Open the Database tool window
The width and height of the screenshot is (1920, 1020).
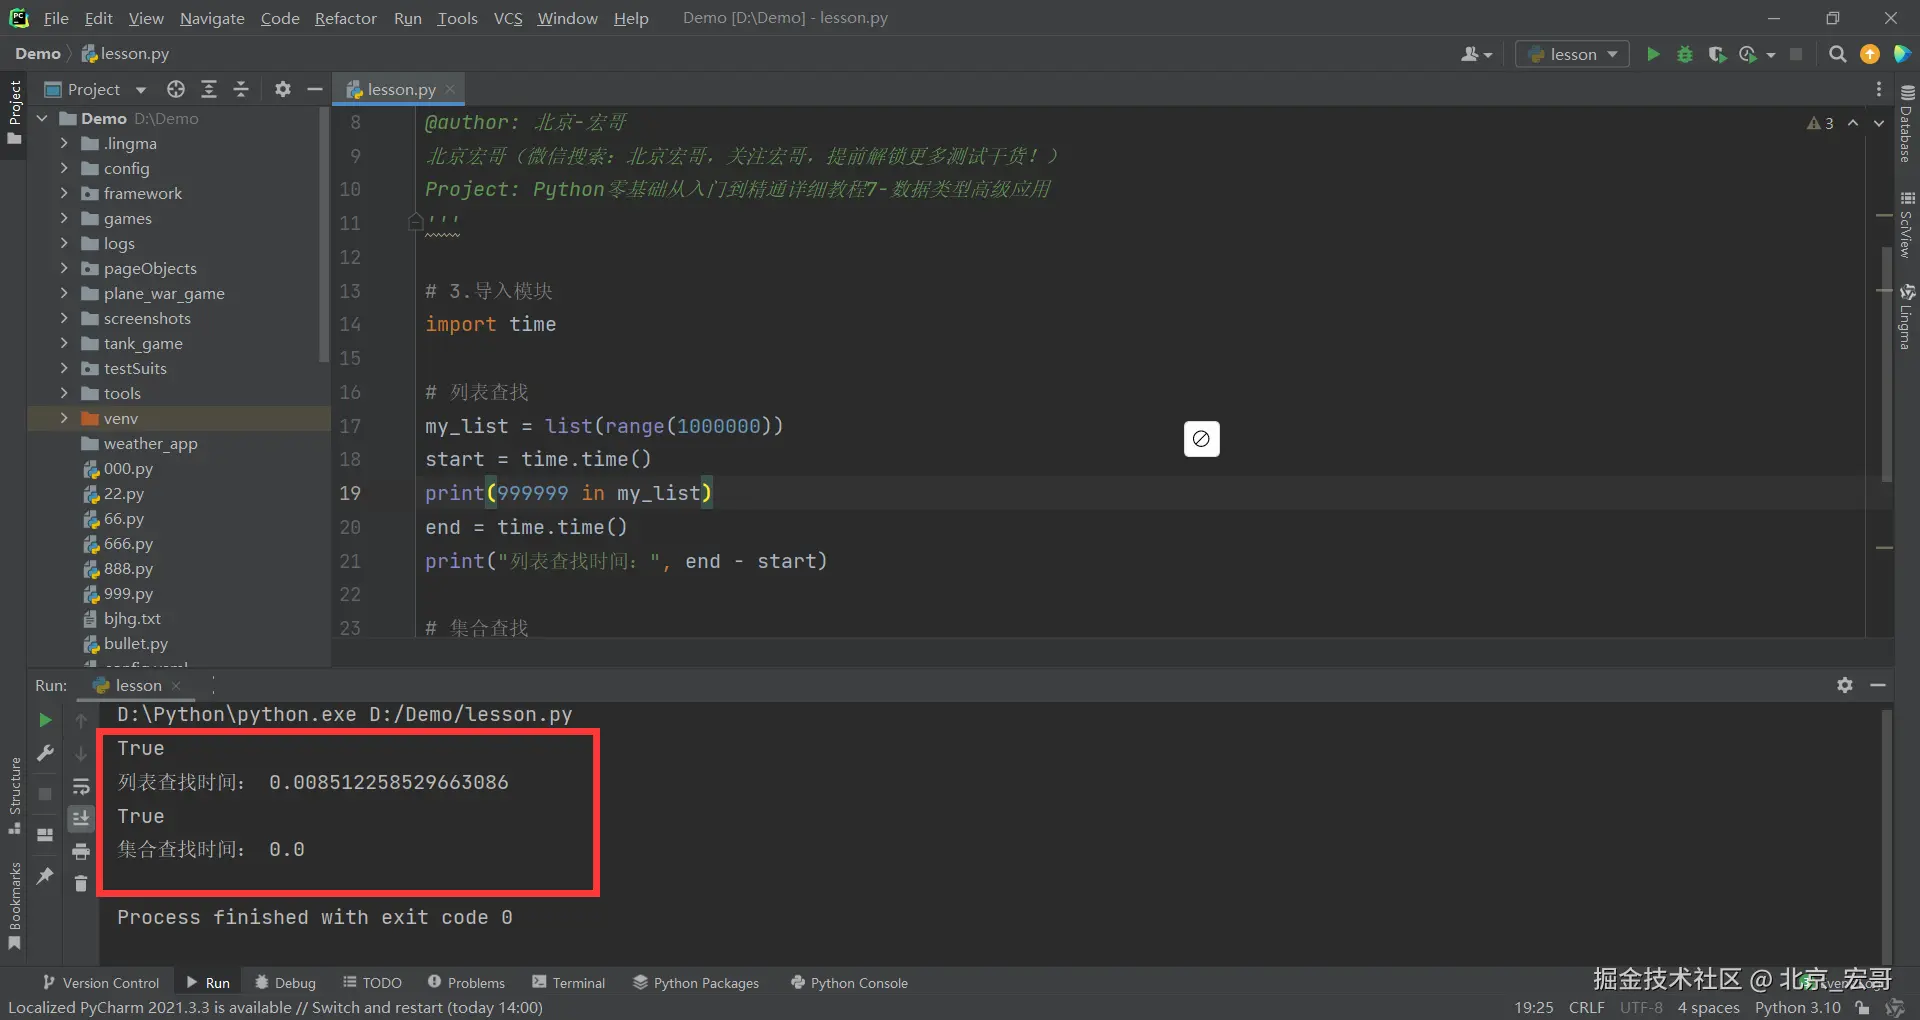[1907, 122]
